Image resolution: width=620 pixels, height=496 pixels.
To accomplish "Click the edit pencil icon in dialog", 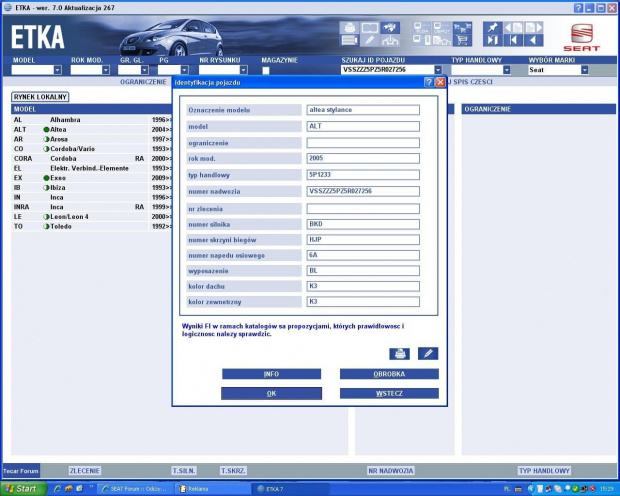I will coord(428,353).
